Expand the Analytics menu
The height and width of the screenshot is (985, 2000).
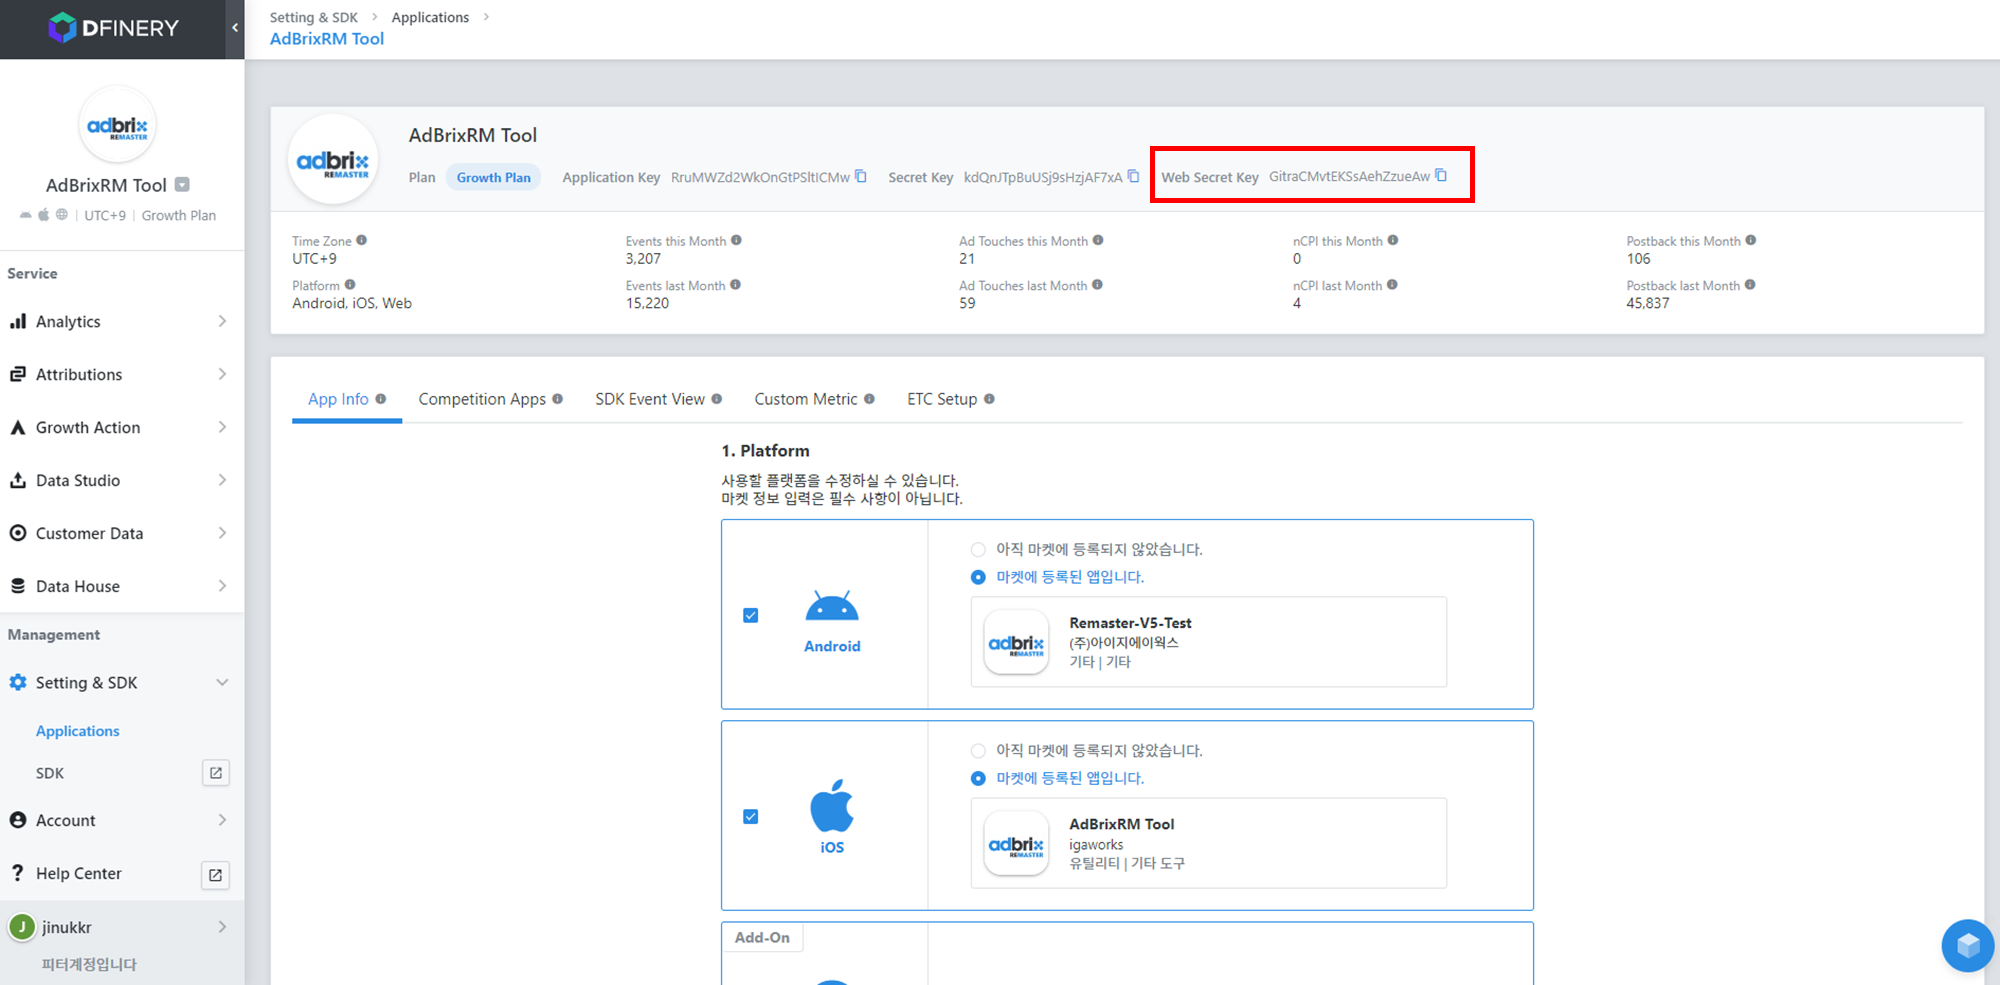click(x=122, y=321)
